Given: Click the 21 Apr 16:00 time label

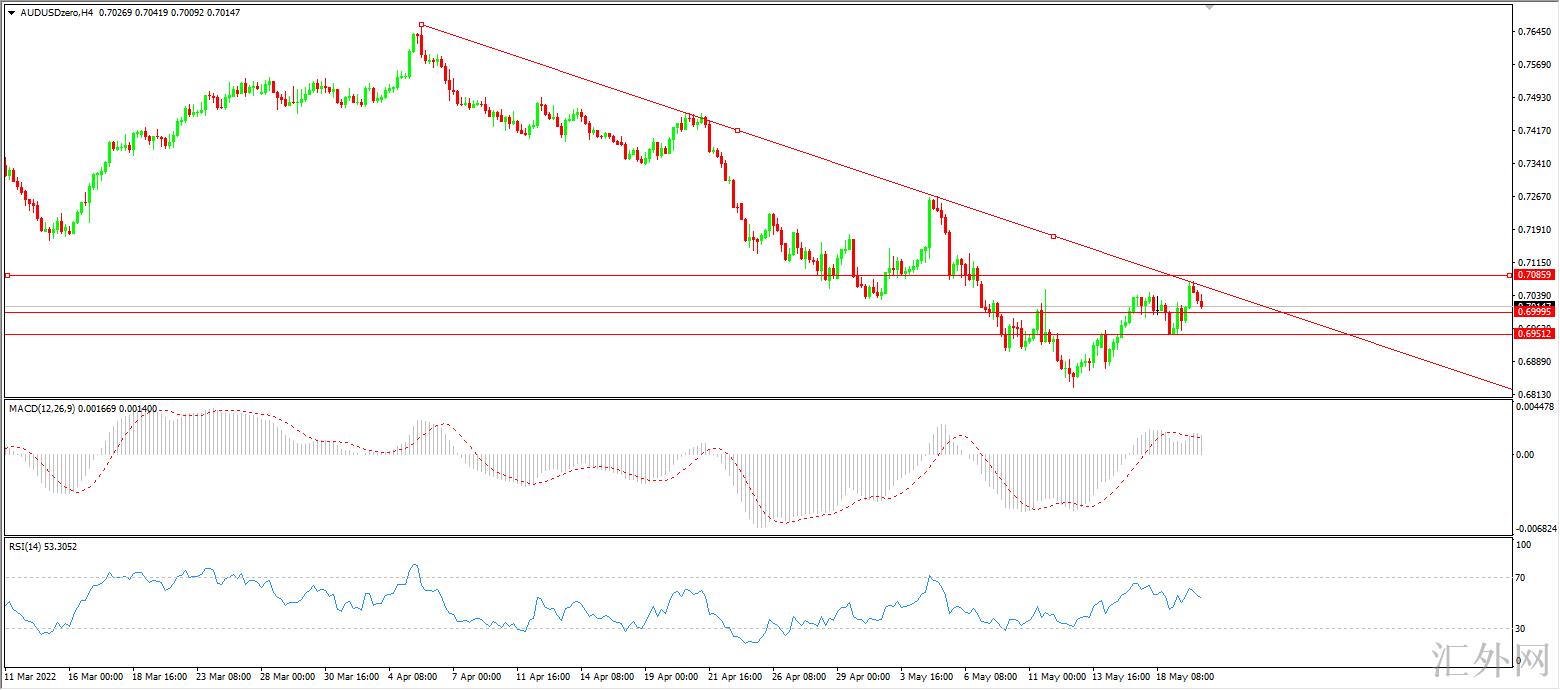Looking at the screenshot, I should click(733, 677).
